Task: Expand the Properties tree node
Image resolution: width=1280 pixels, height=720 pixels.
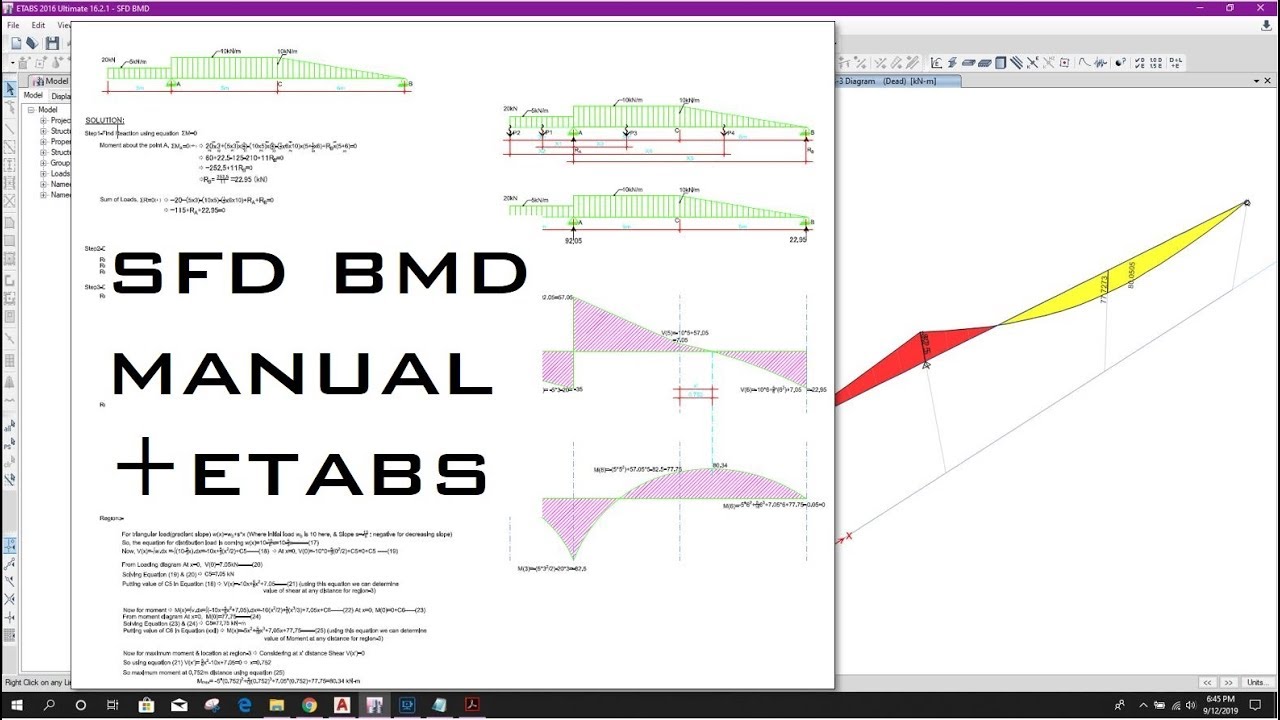Action: 43,142
